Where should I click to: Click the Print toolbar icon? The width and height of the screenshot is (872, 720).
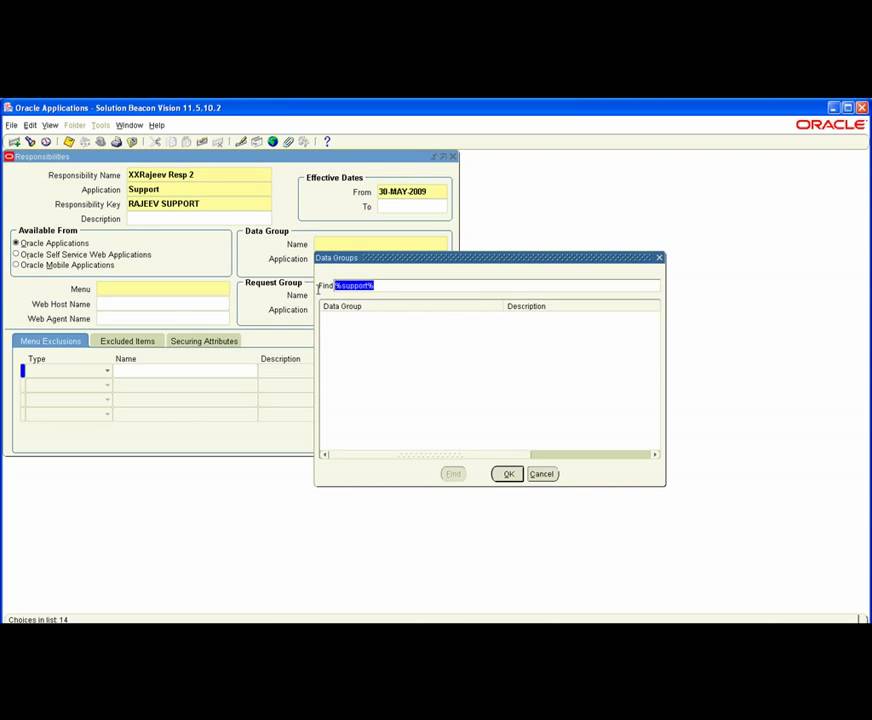tap(116, 142)
